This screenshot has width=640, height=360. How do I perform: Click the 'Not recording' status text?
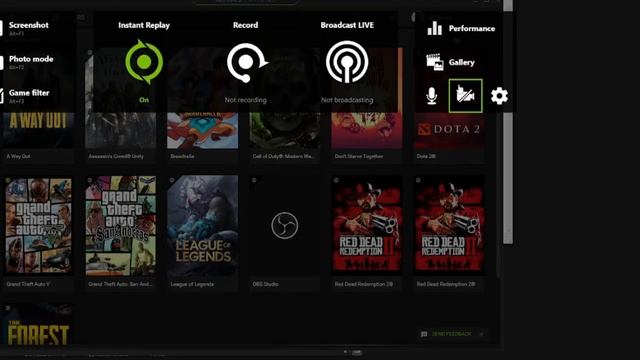click(x=245, y=100)
